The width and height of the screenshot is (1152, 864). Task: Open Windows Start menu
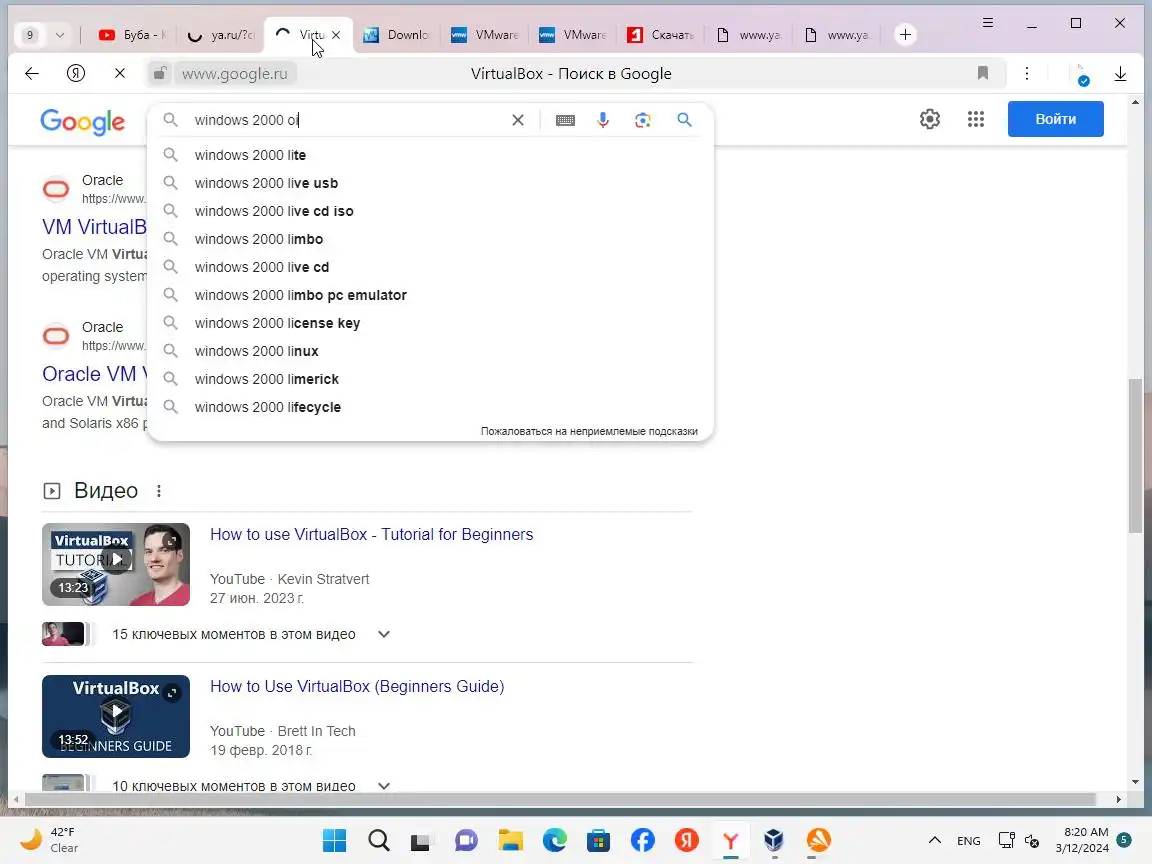[334, 840]
